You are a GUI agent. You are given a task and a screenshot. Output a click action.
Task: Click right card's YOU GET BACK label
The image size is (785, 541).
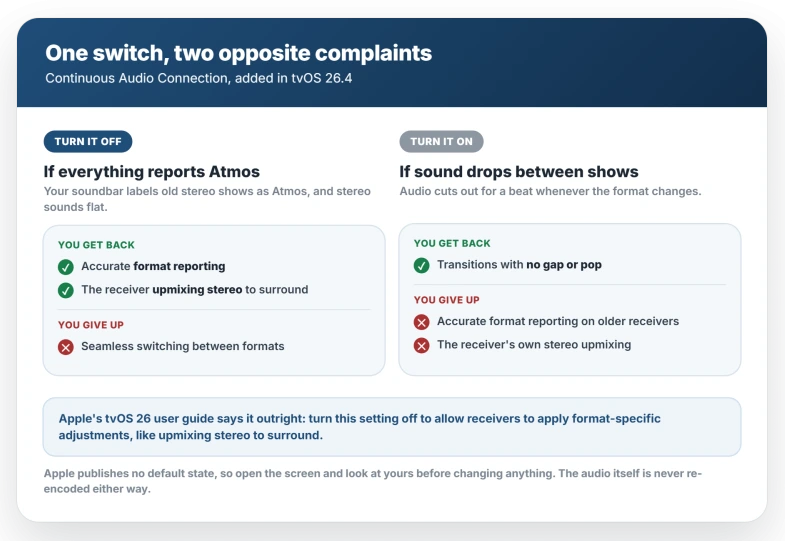pyautogui.click(x=453, y=243)
